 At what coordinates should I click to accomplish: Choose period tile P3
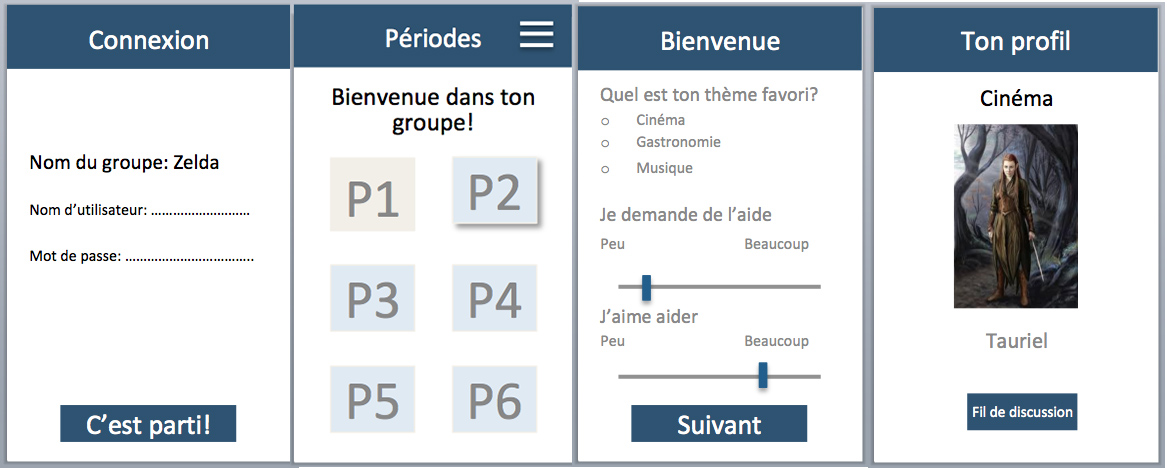(373, 298)
